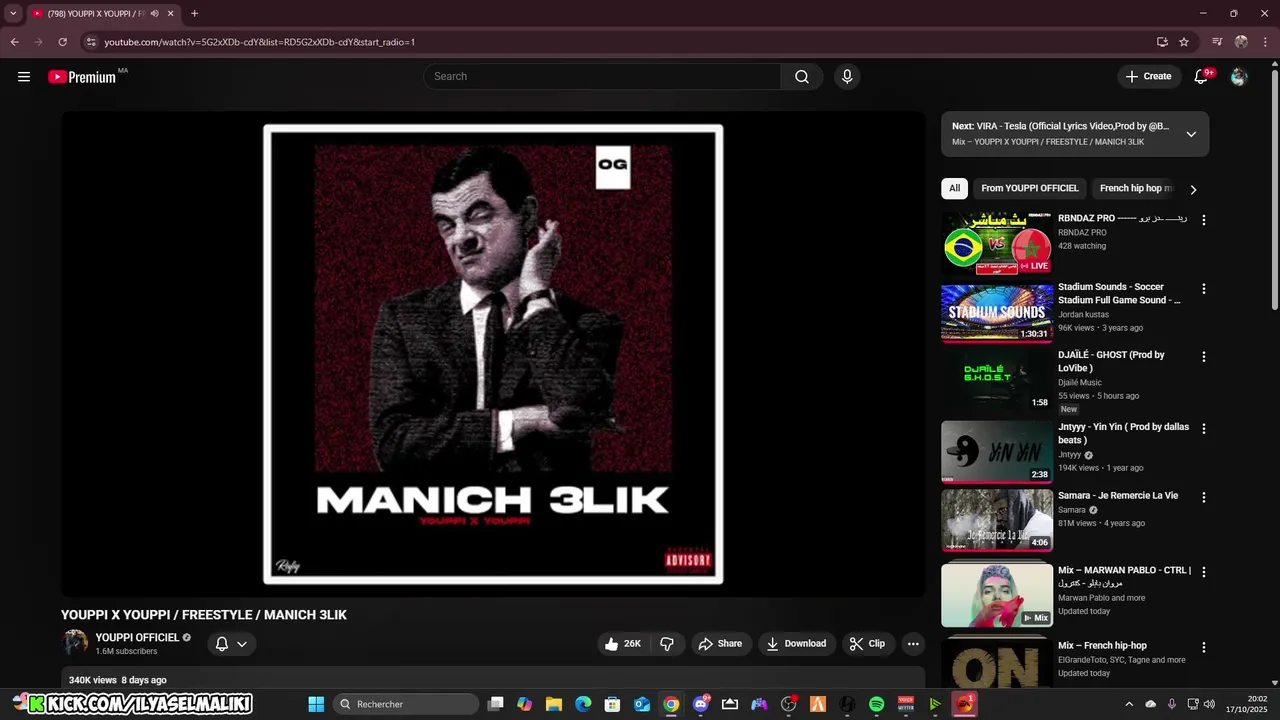
Task: Open File Explorer from taskbar
Action: pos(554,704)
